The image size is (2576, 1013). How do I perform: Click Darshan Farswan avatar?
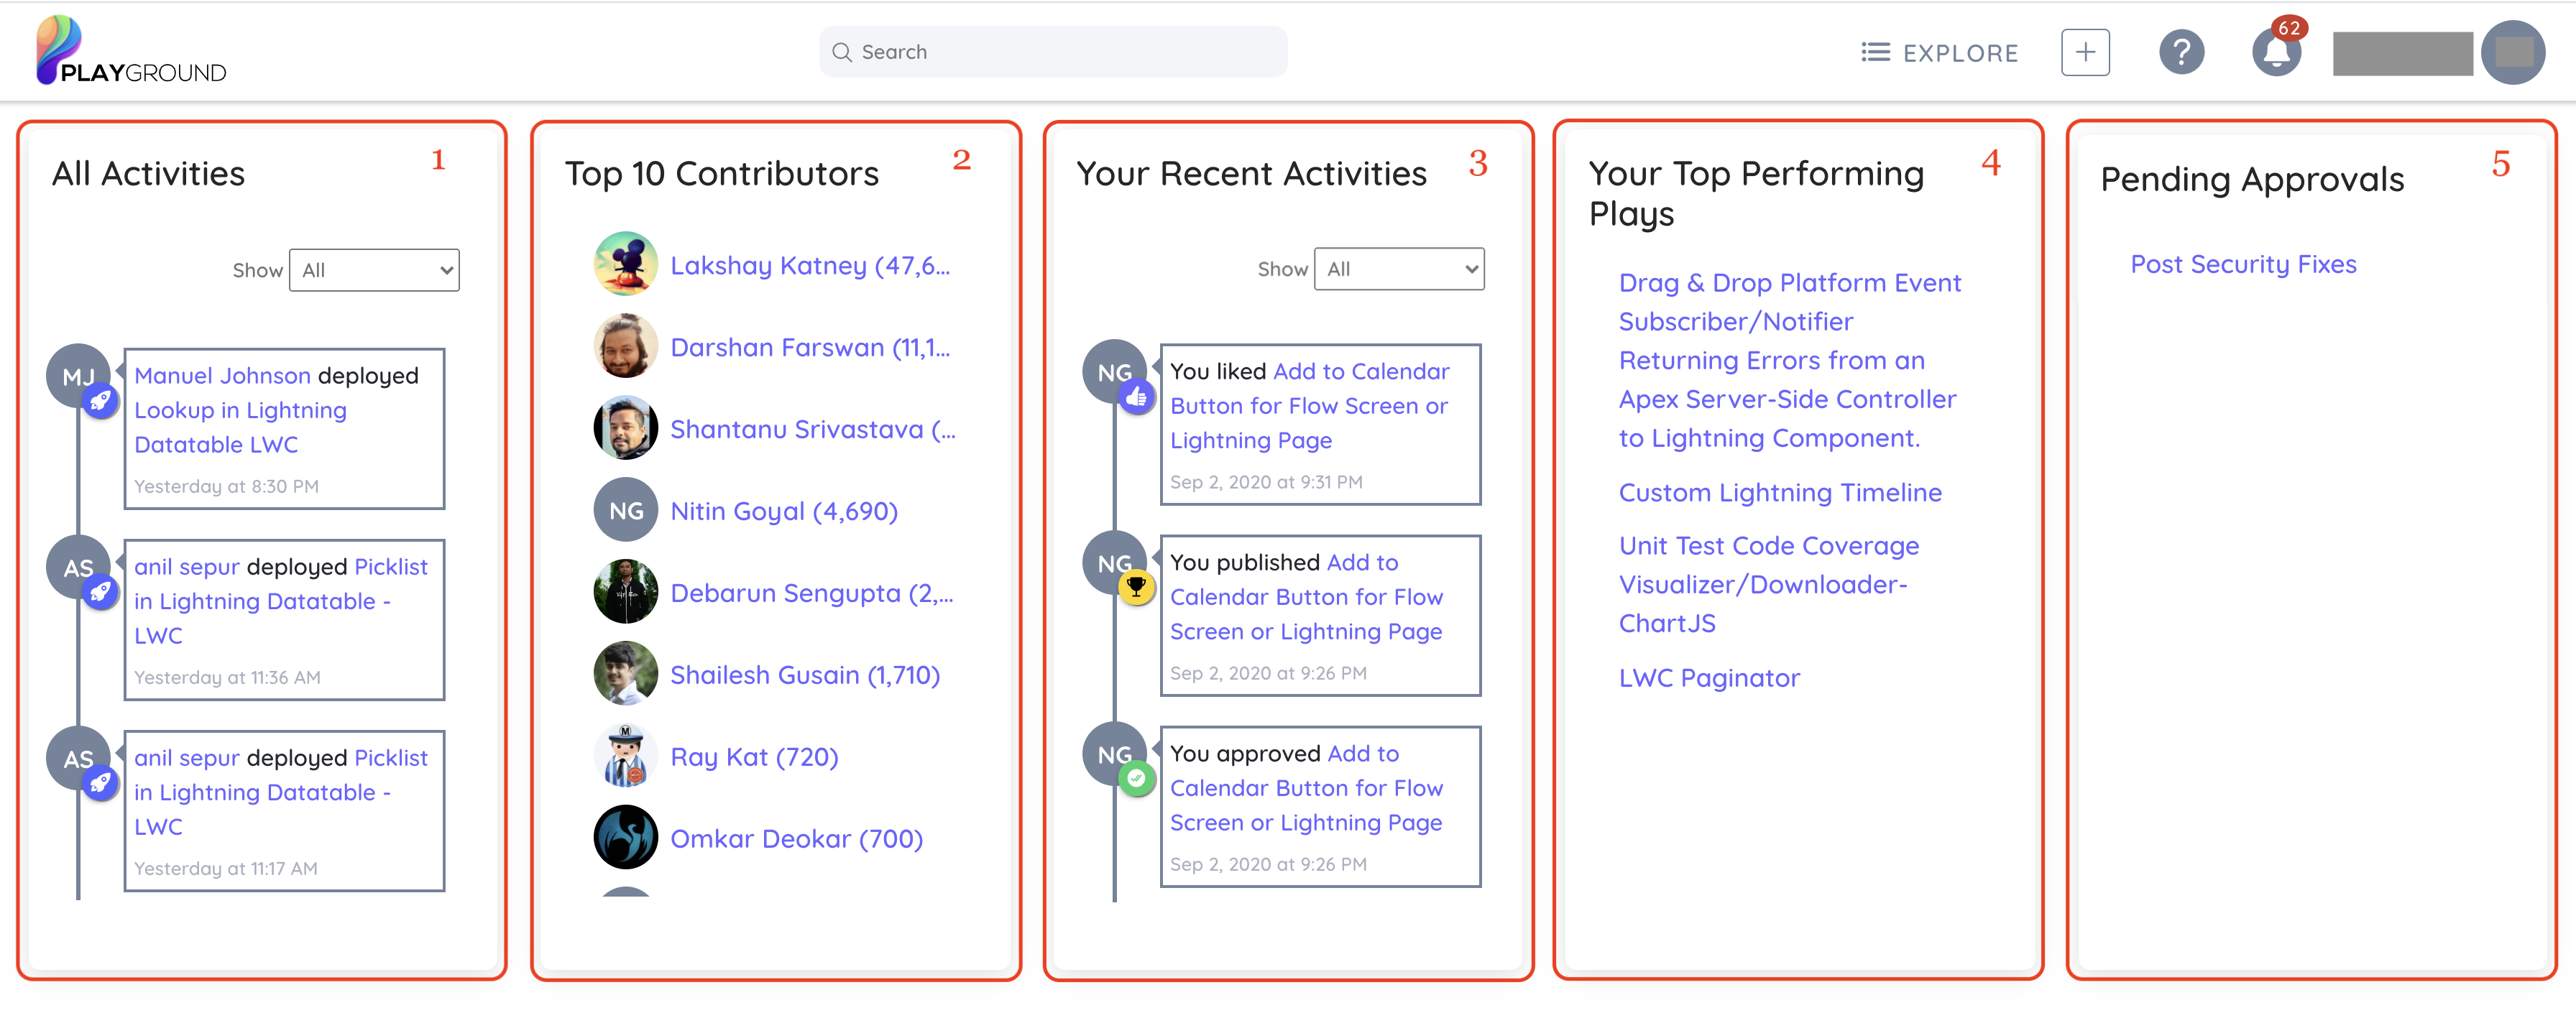click(626, 346)
